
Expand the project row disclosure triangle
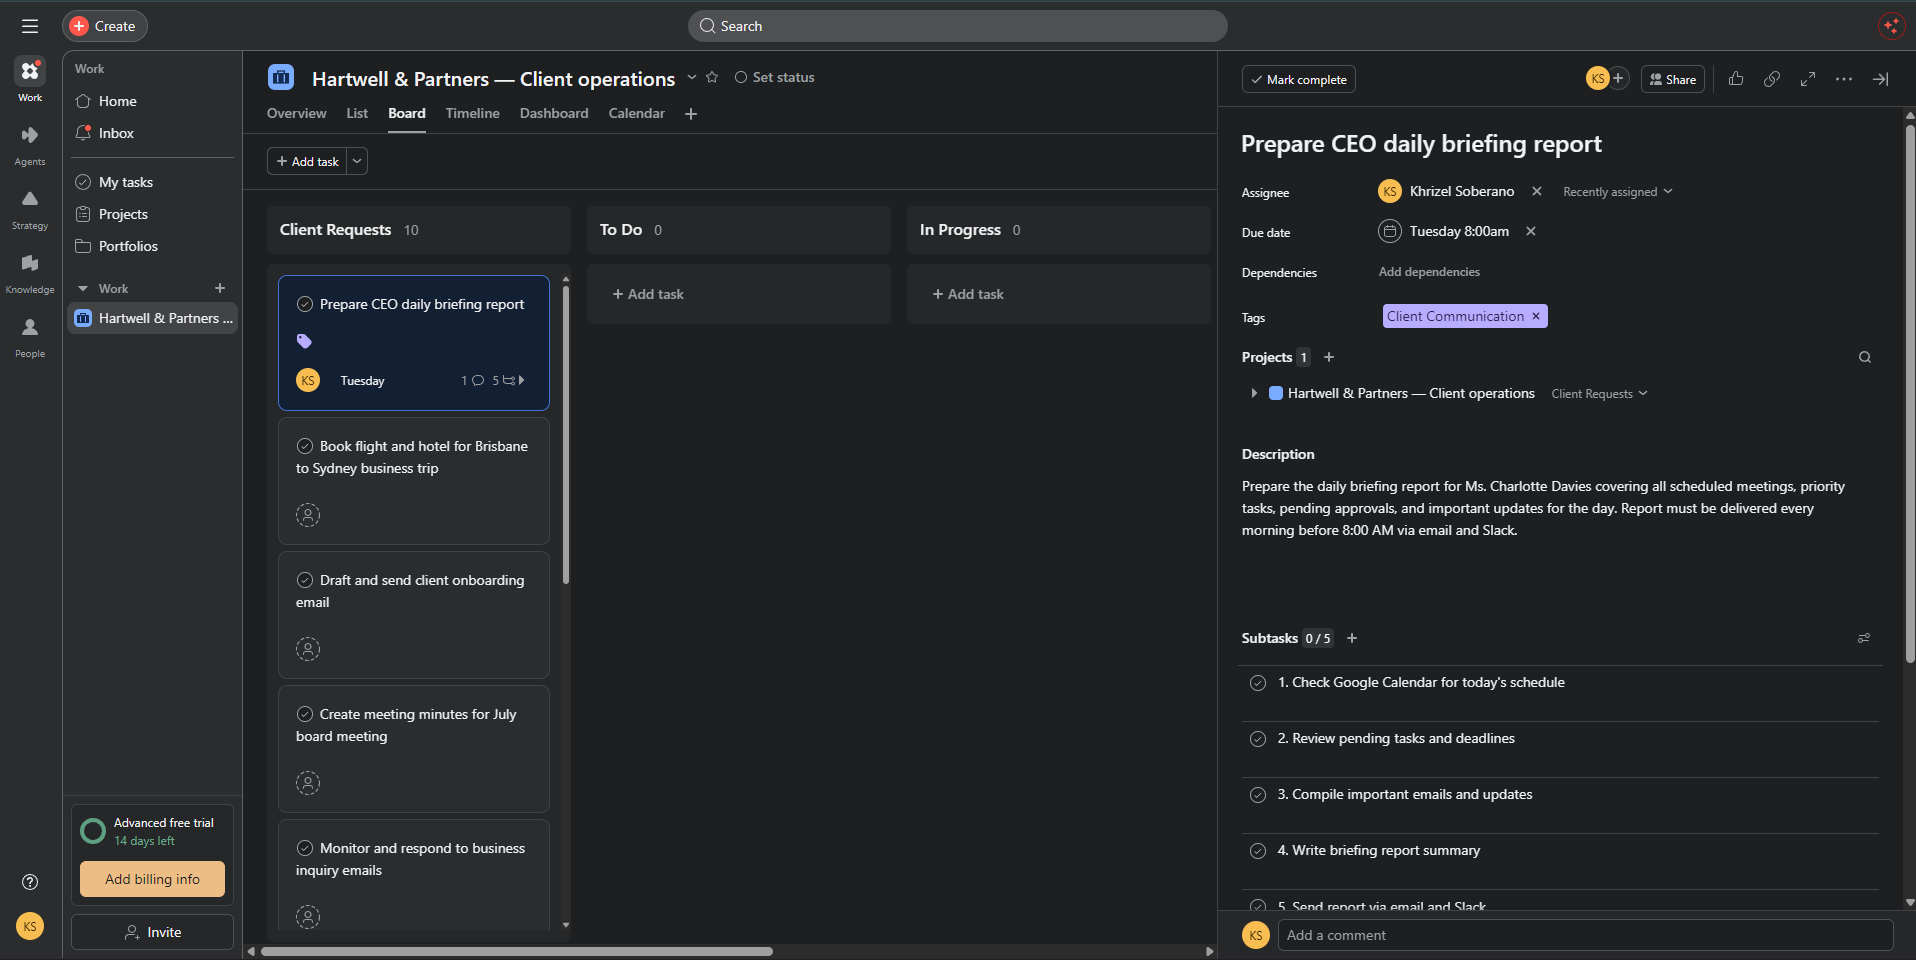[1254, 393]
